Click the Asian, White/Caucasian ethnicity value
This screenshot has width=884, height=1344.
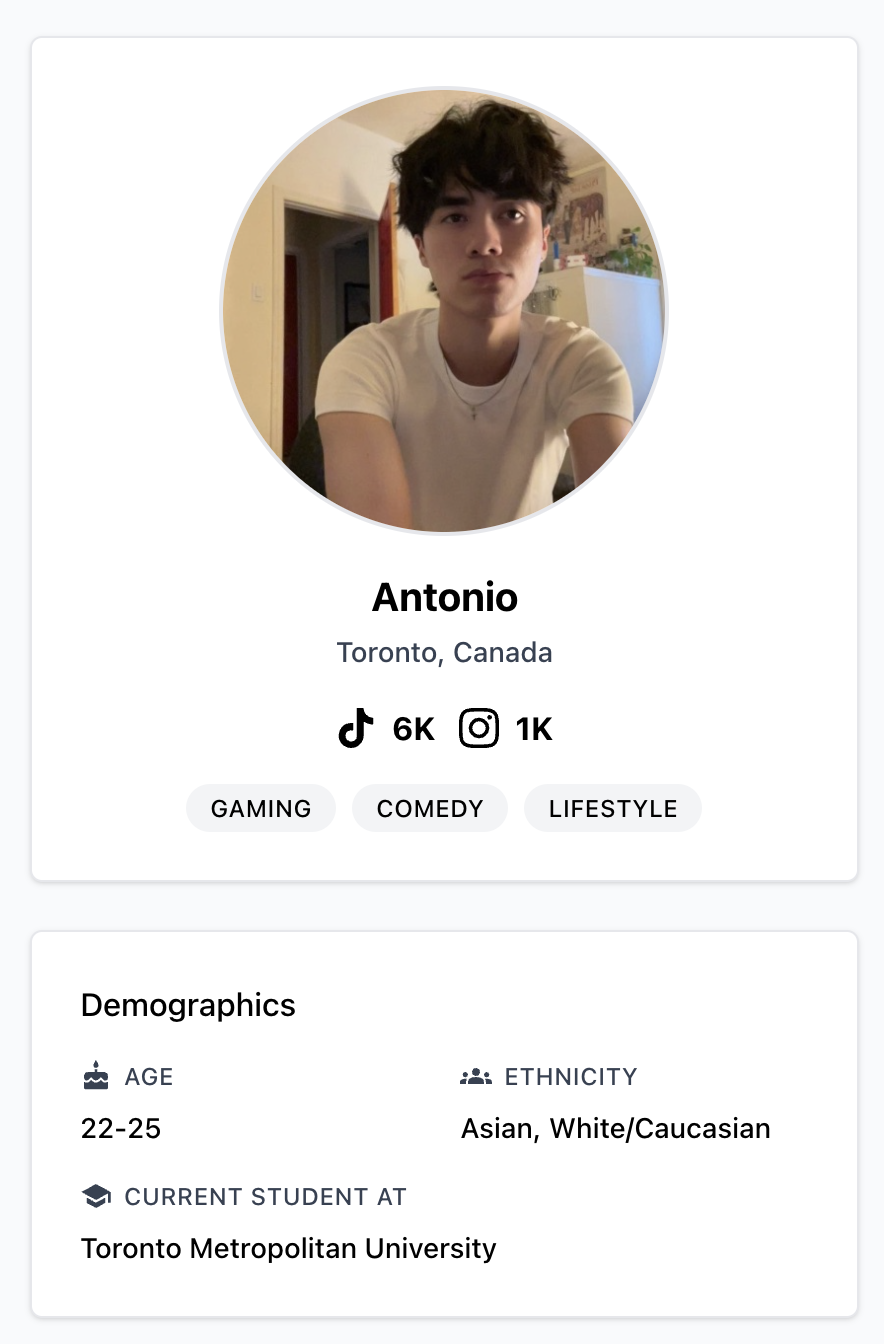(616, 1129)
